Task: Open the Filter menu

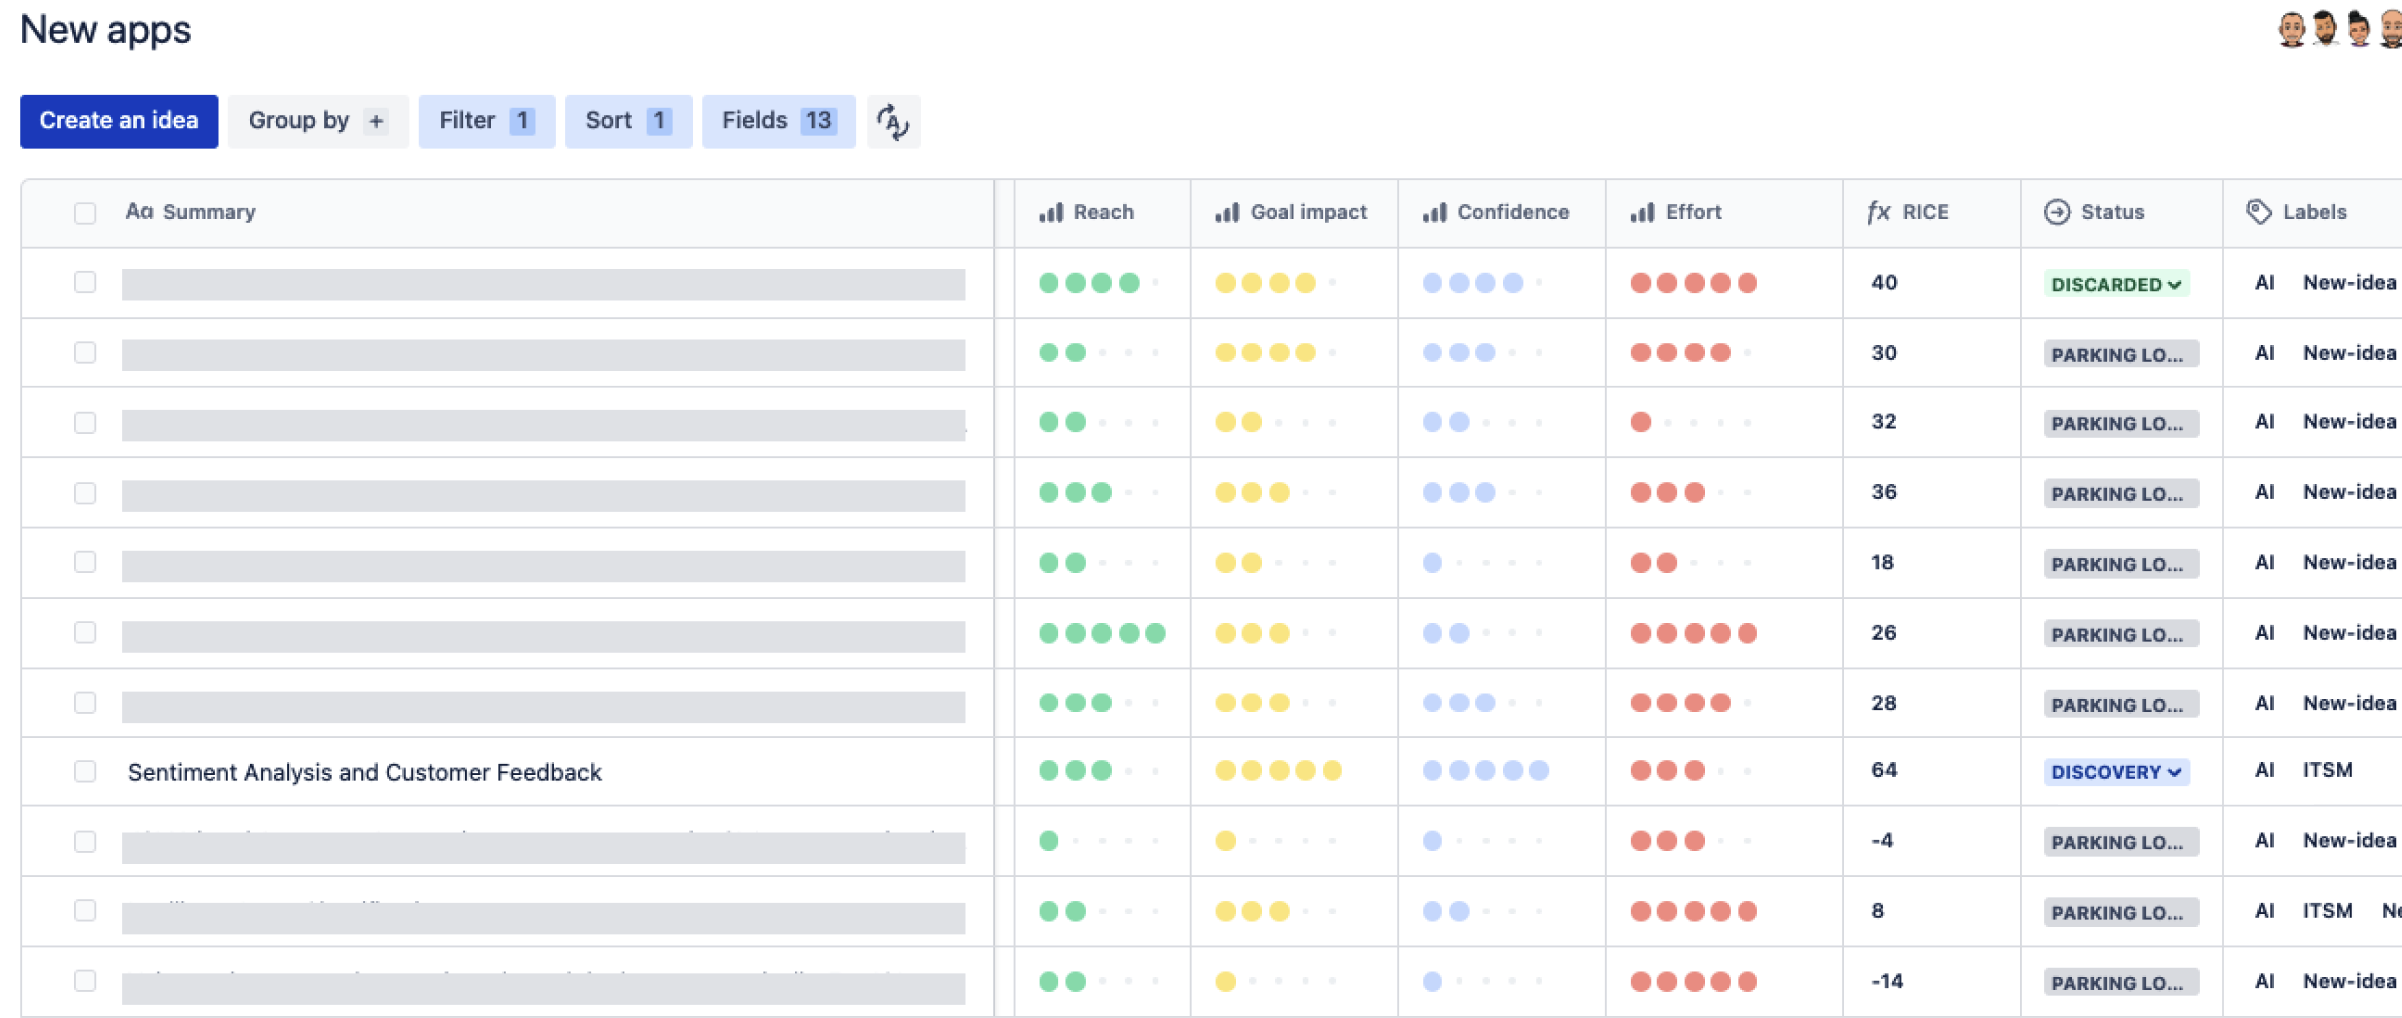Action: (486, 121)
